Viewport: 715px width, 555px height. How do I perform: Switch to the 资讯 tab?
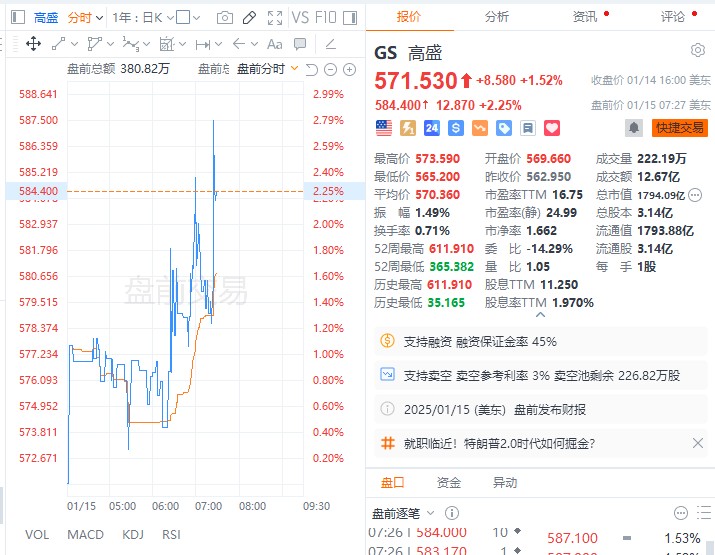[x=585, y=17]
